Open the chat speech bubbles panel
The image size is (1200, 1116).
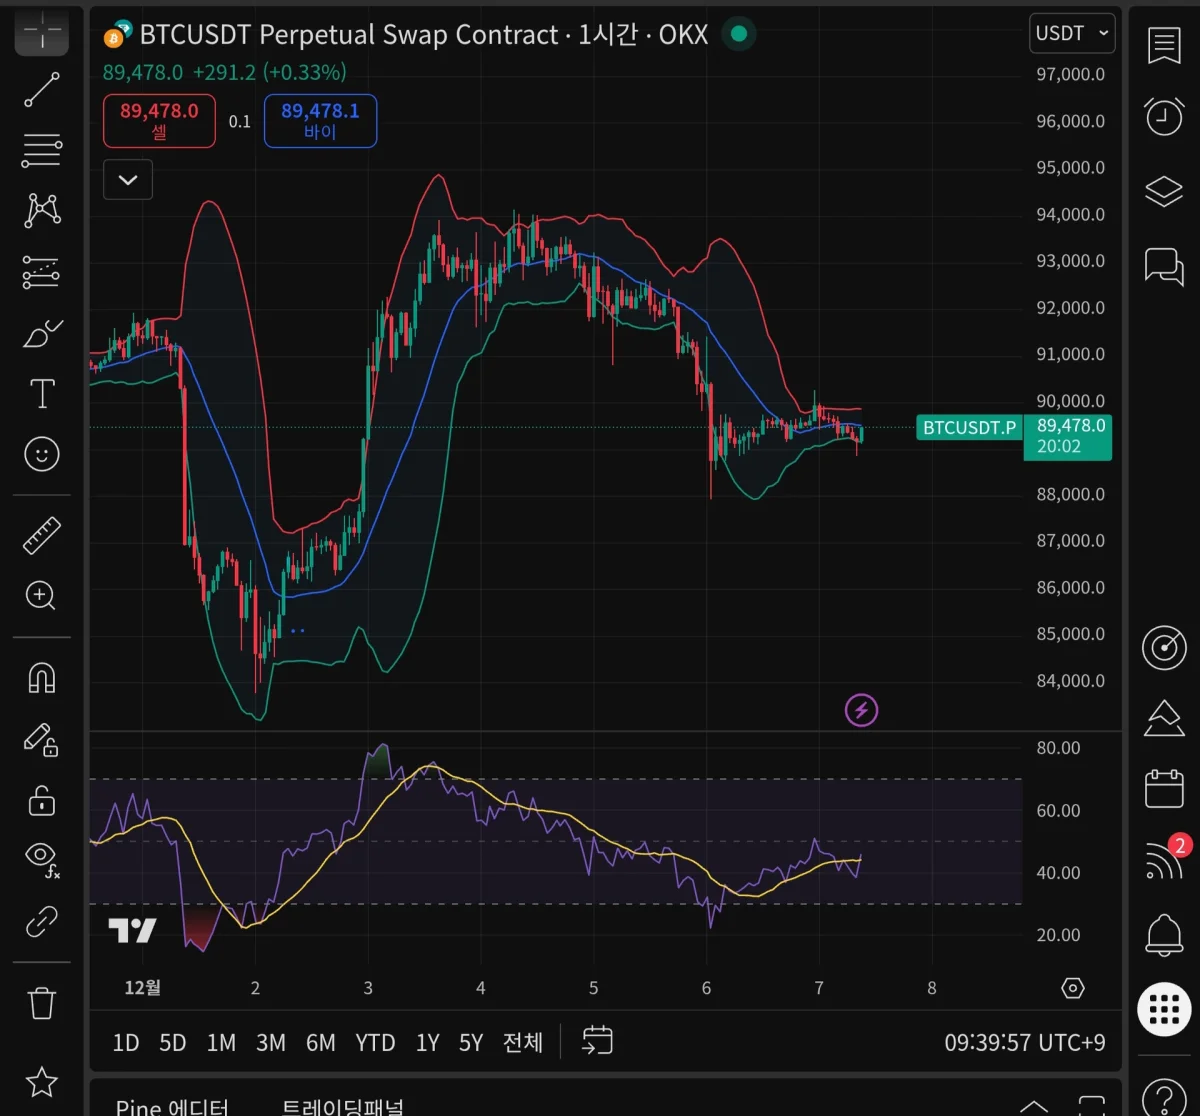coord(1164,266)
